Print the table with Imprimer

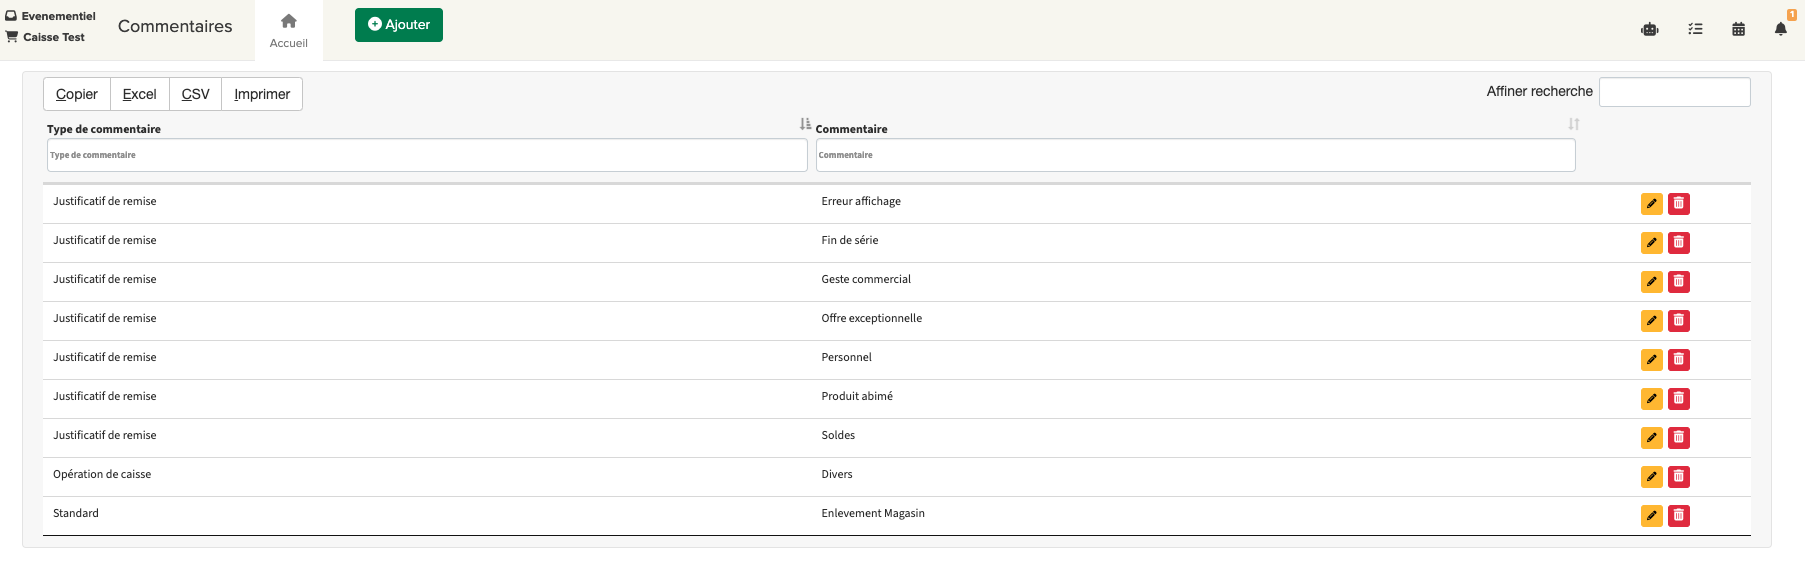[x=262, y=94]
